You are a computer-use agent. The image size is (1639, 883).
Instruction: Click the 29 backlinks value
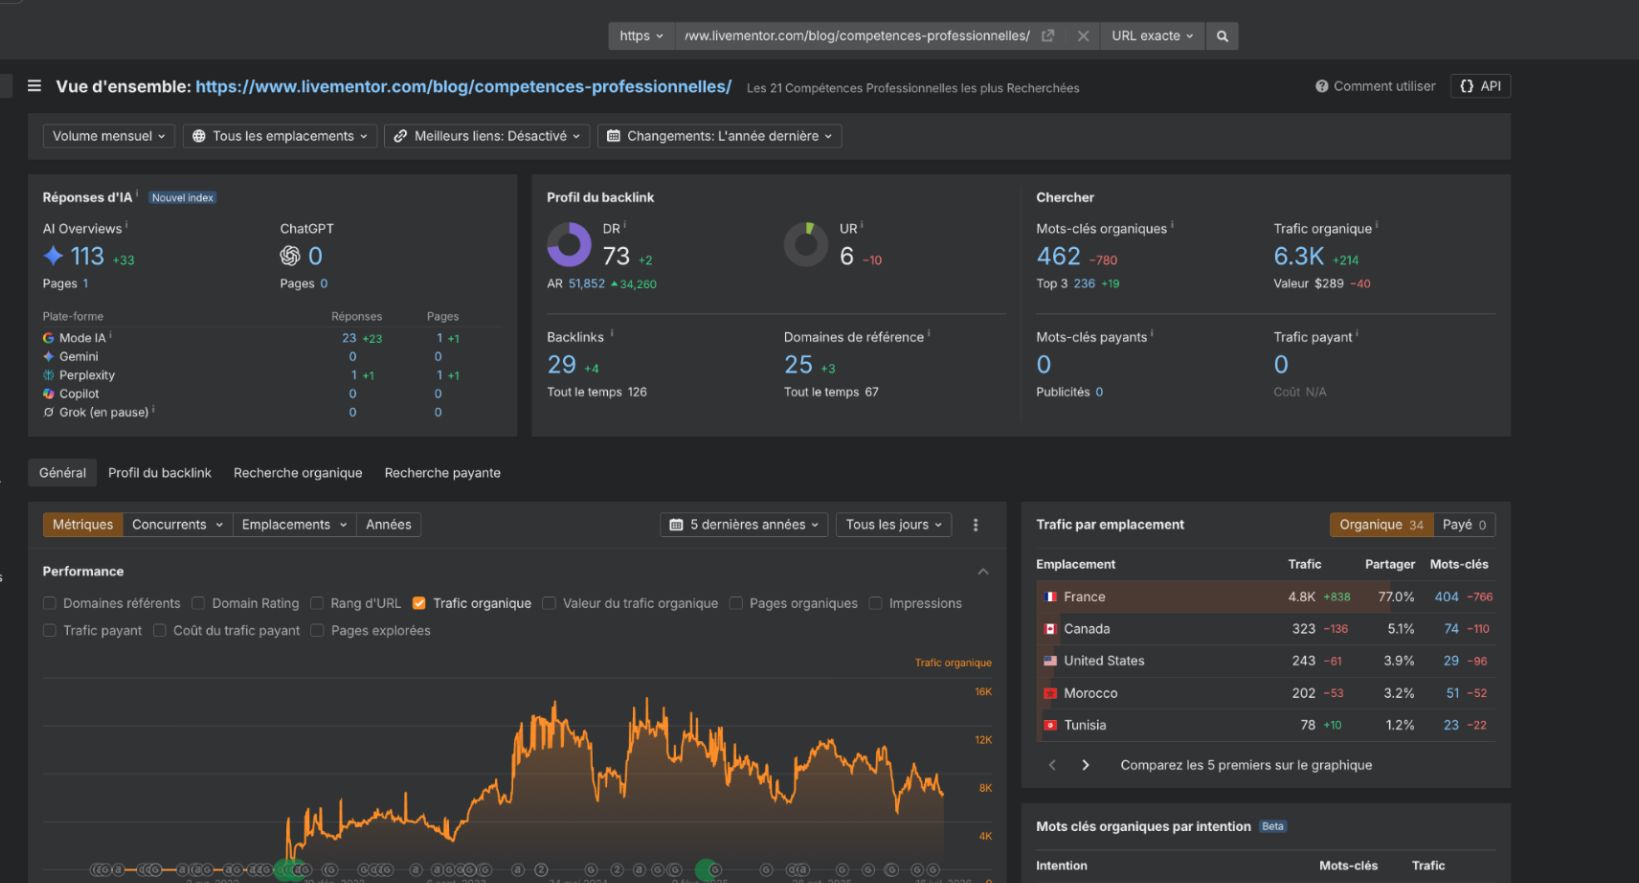(561, 365)
